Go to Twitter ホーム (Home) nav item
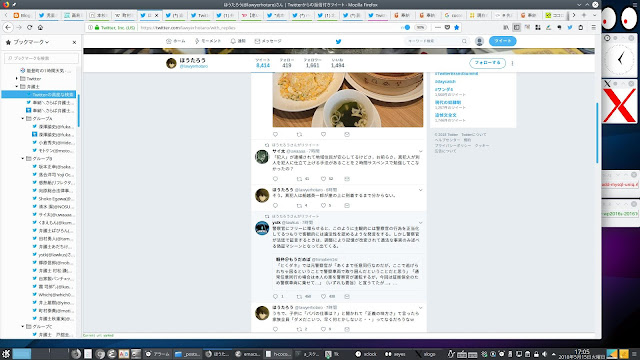The height and width of the screenshot is (360, 640). pos(176,41)
